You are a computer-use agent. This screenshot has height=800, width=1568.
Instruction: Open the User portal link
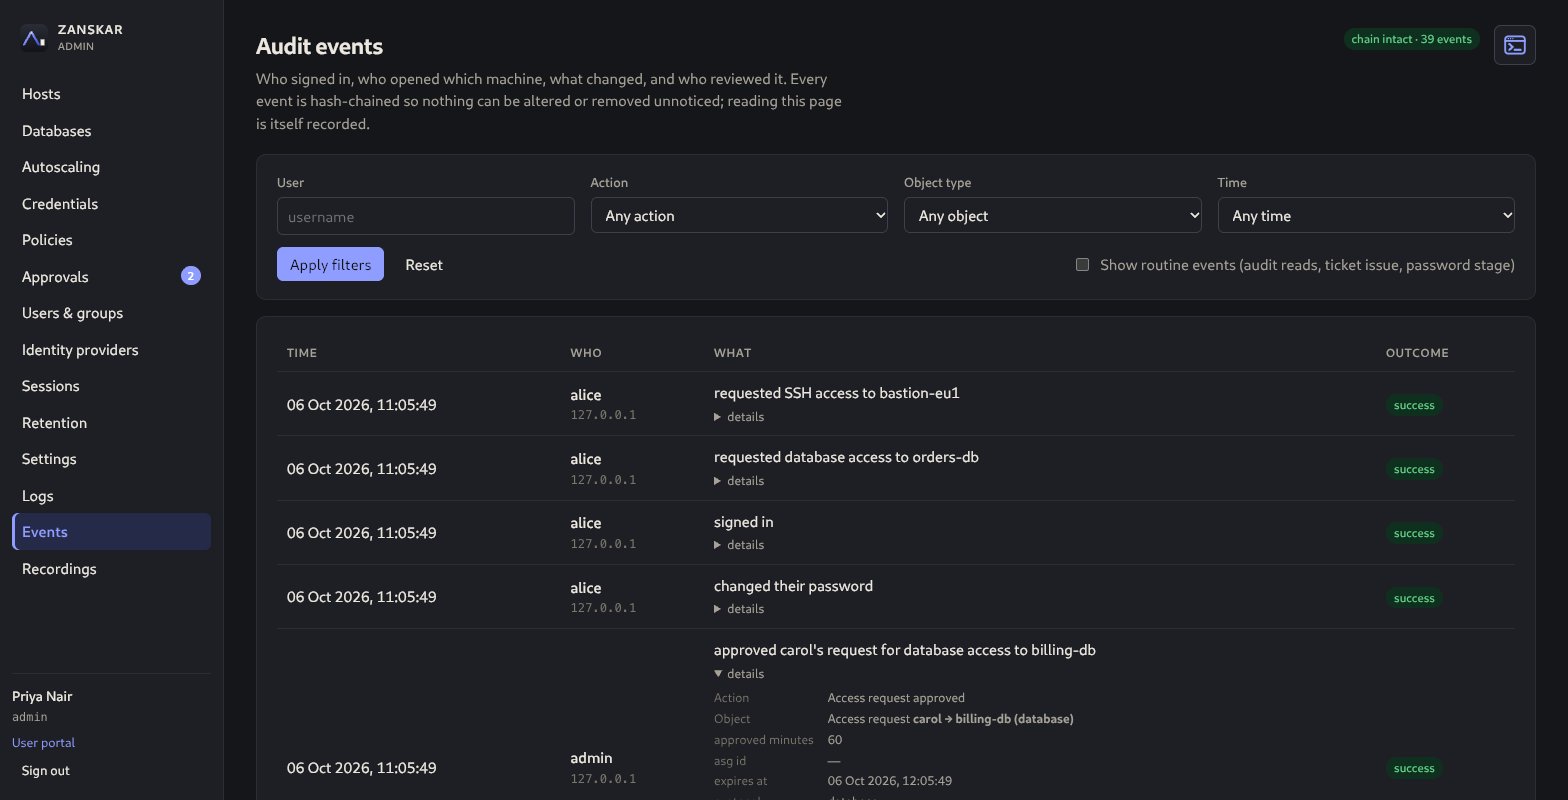(43, 743)
